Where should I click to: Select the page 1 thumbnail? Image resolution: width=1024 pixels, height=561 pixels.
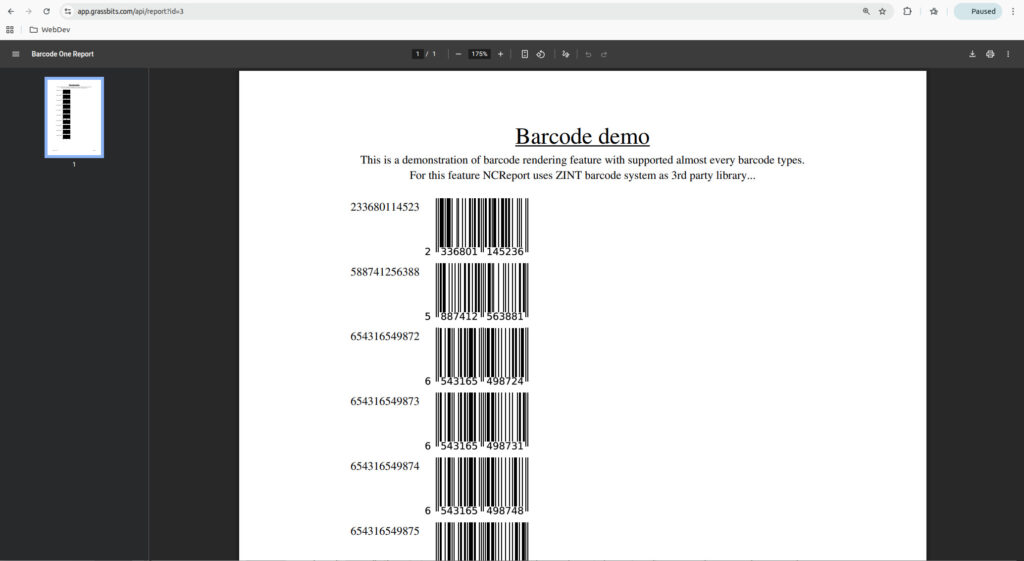tap(74, 117)
